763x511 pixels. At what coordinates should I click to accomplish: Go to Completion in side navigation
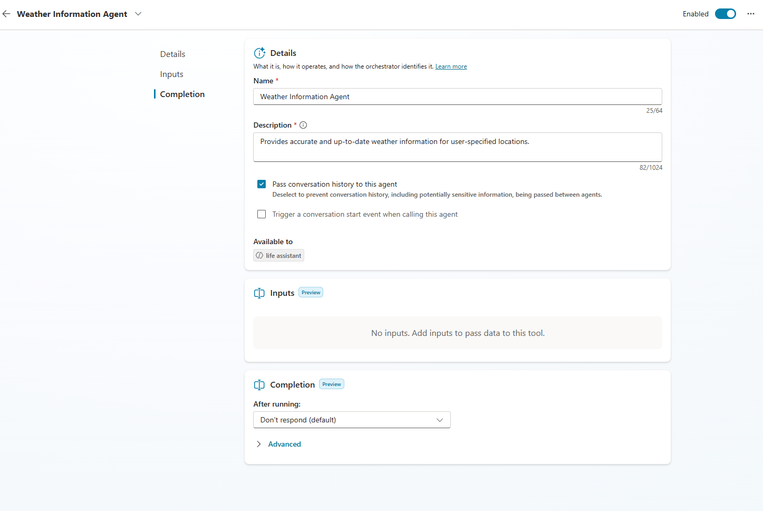click(x=182, y=94)
